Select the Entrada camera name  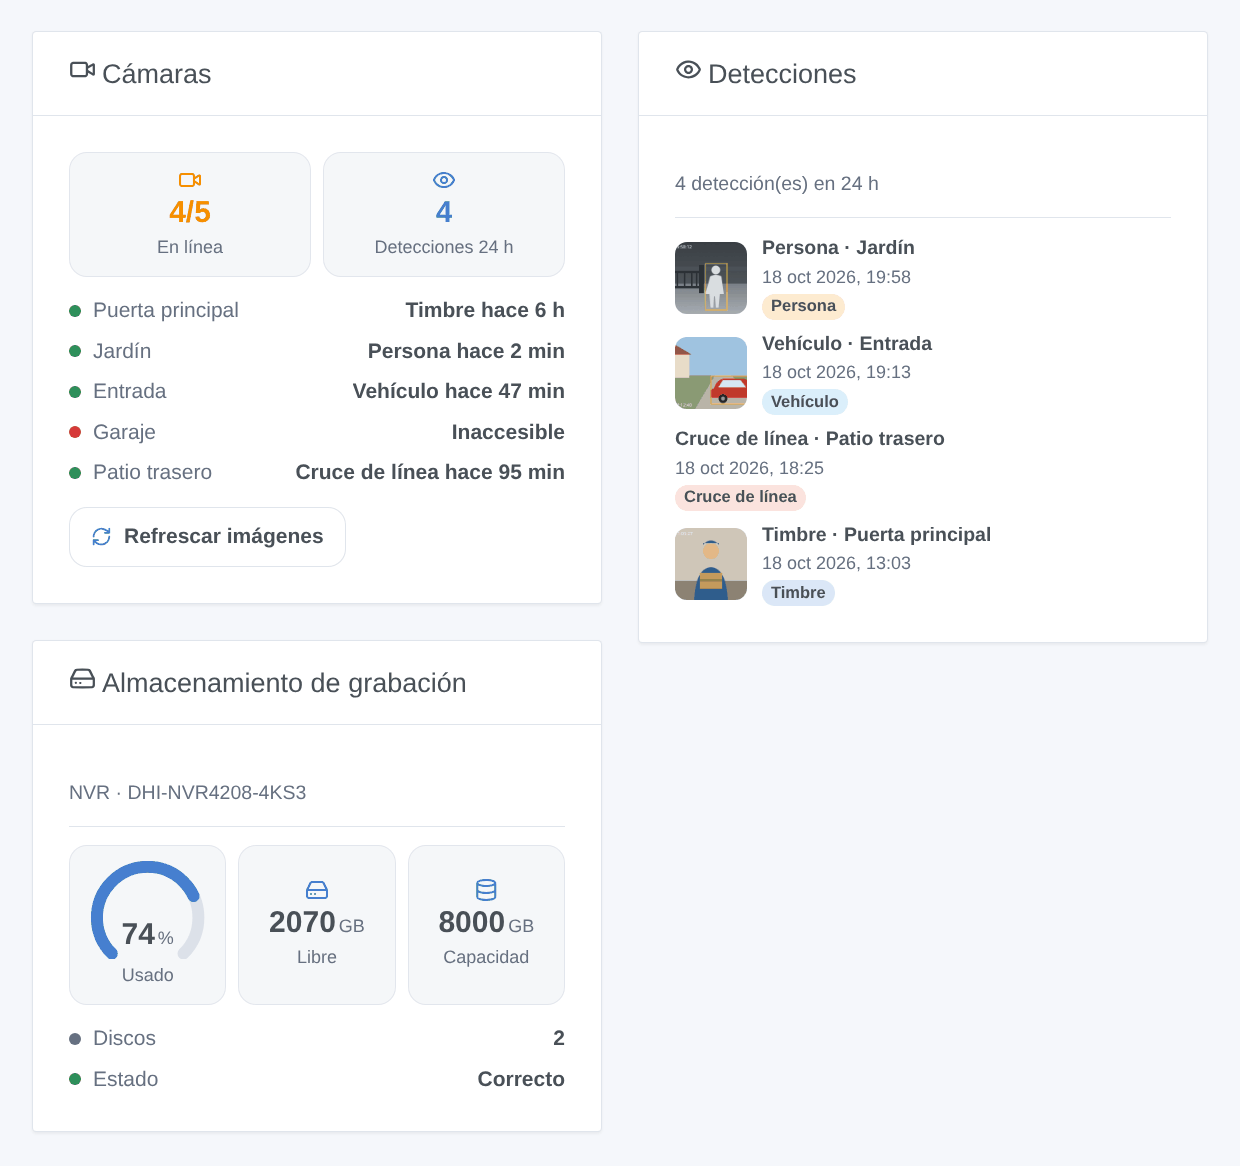click(x=130, y=392)
